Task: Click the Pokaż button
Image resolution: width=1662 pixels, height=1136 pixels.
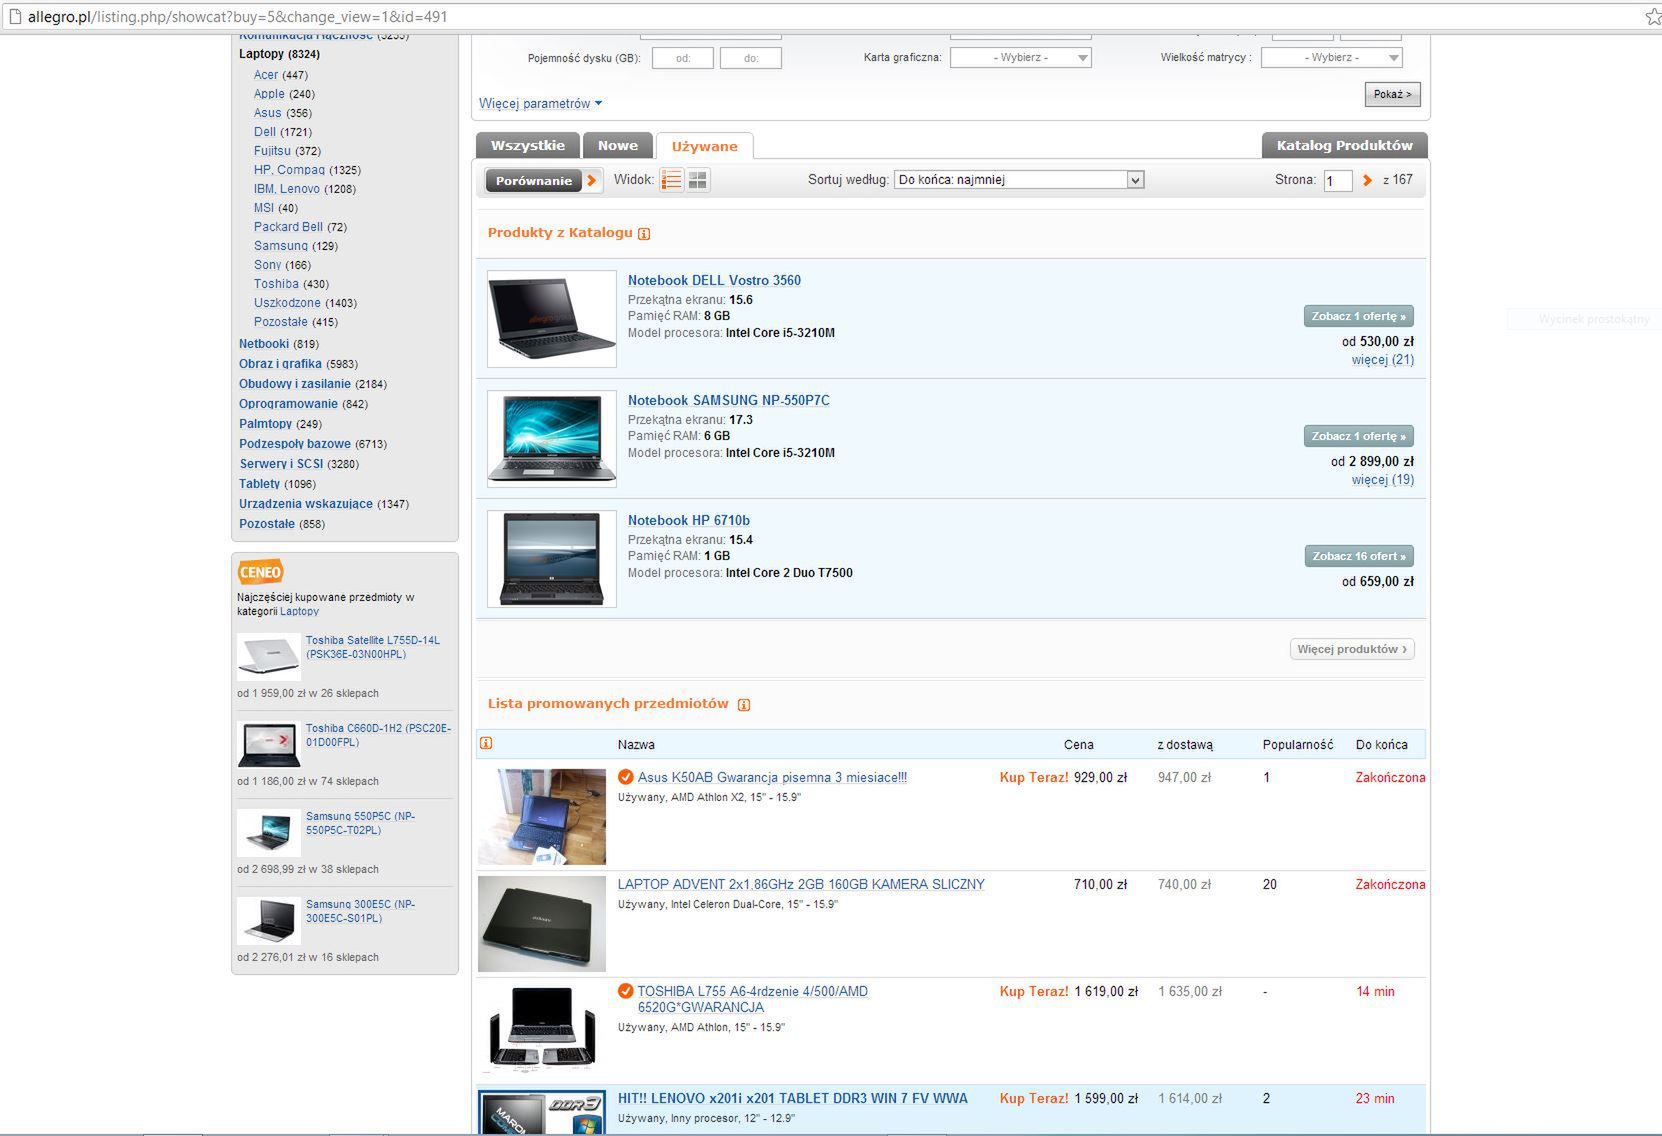Action: click(1392, 94)
